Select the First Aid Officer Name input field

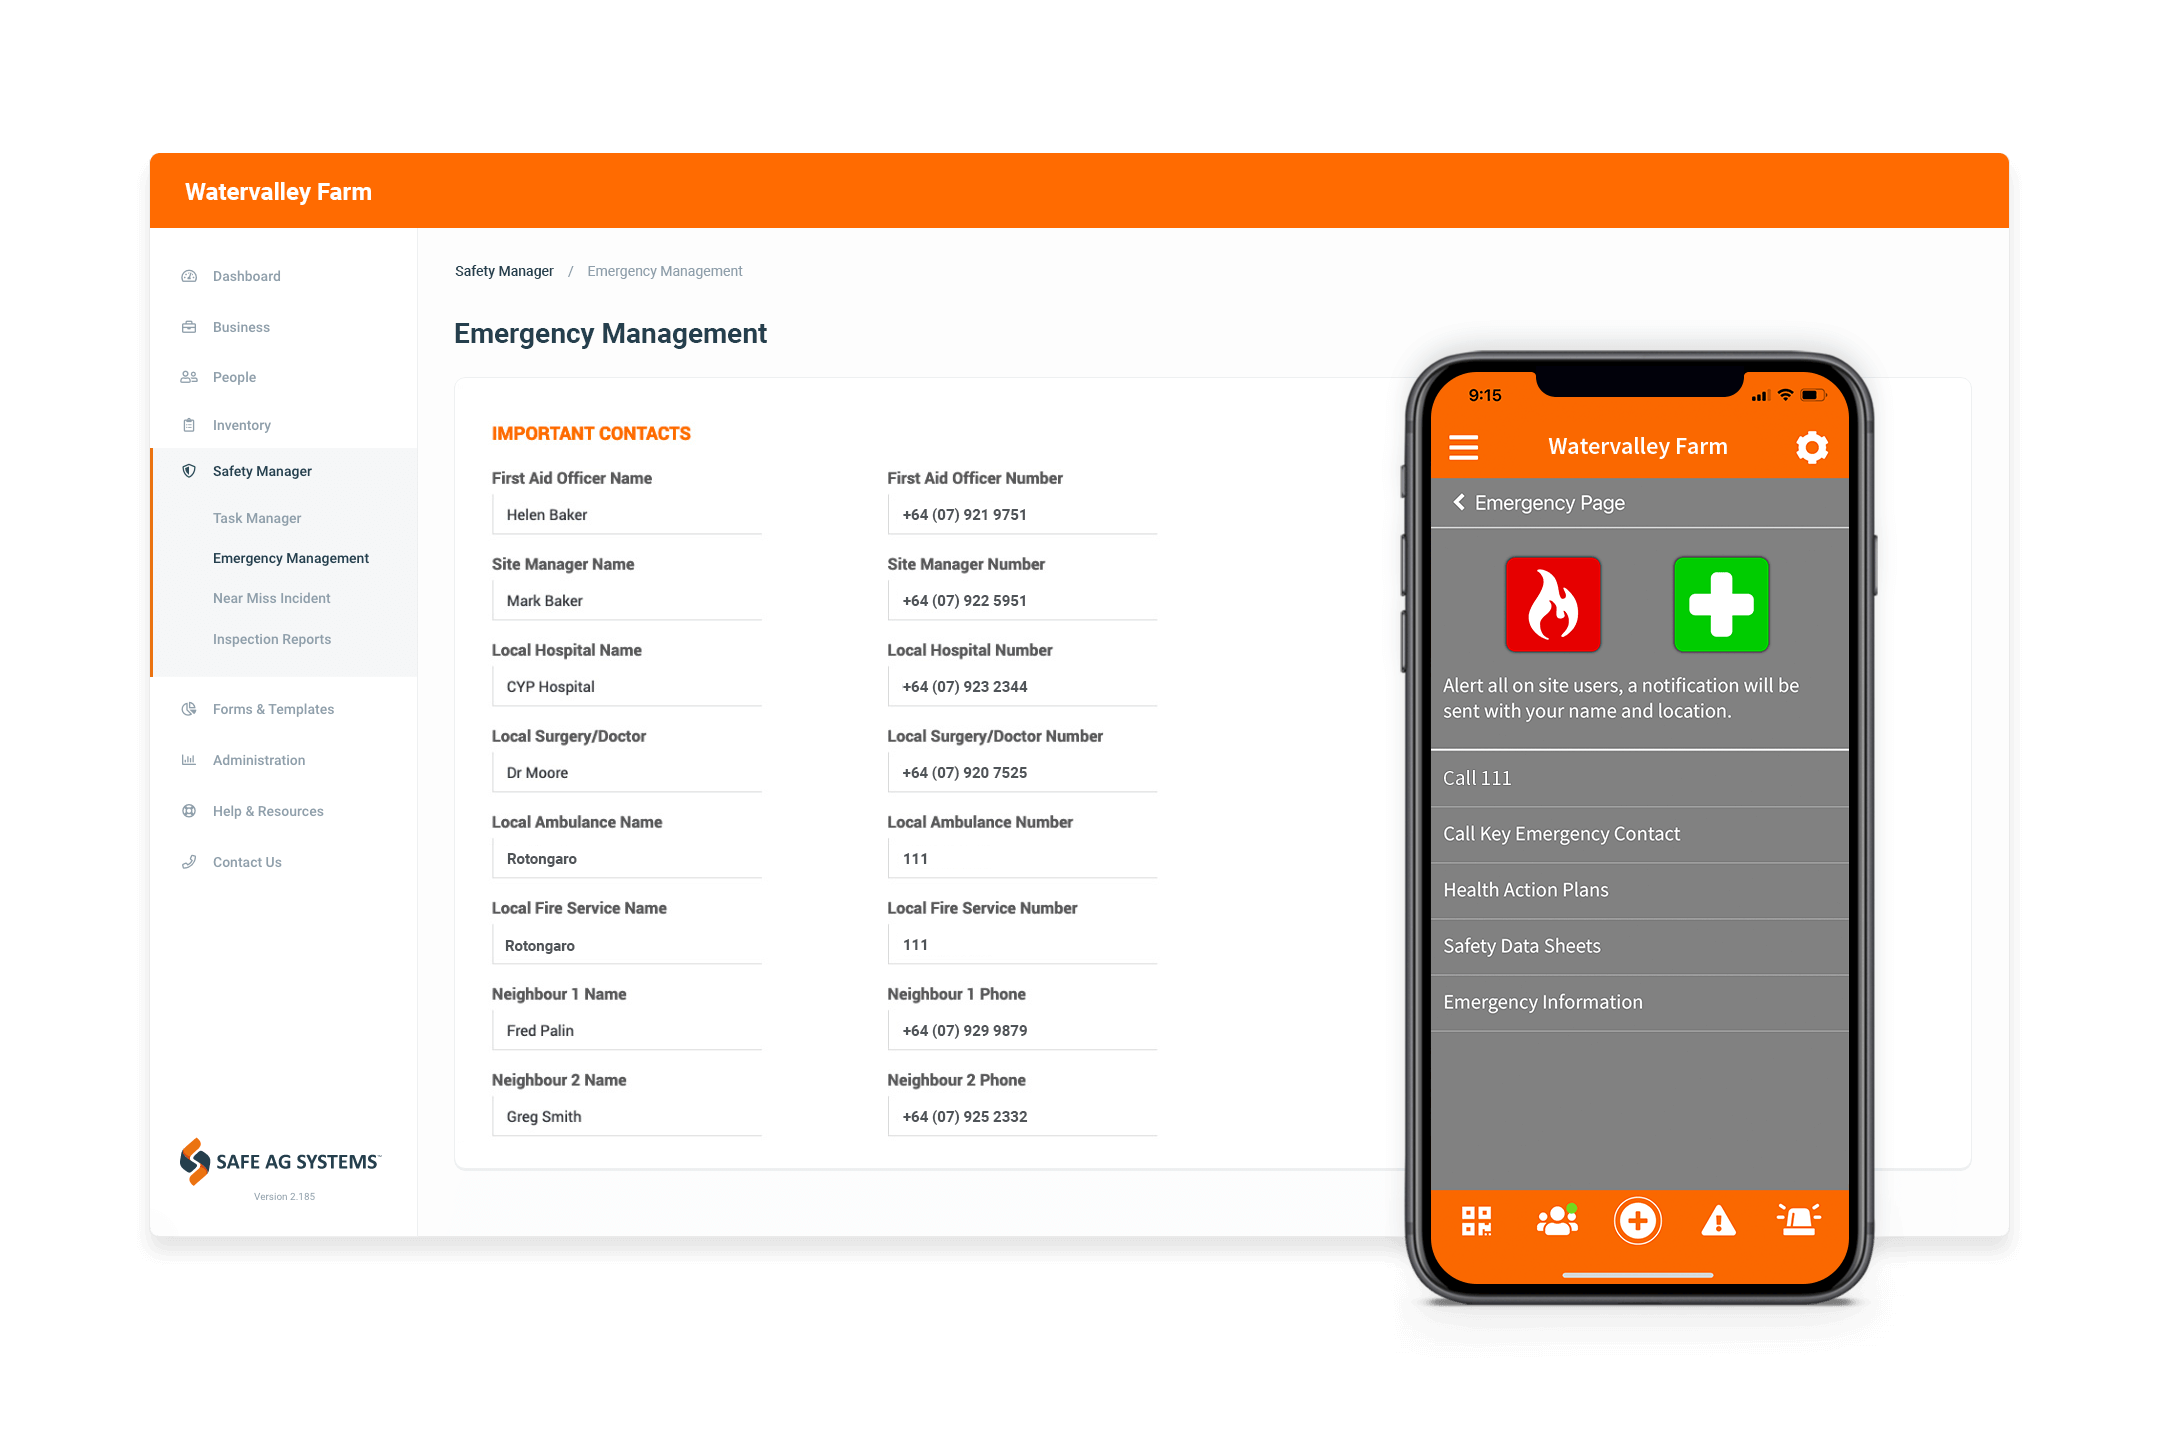[x=628, y=514]
